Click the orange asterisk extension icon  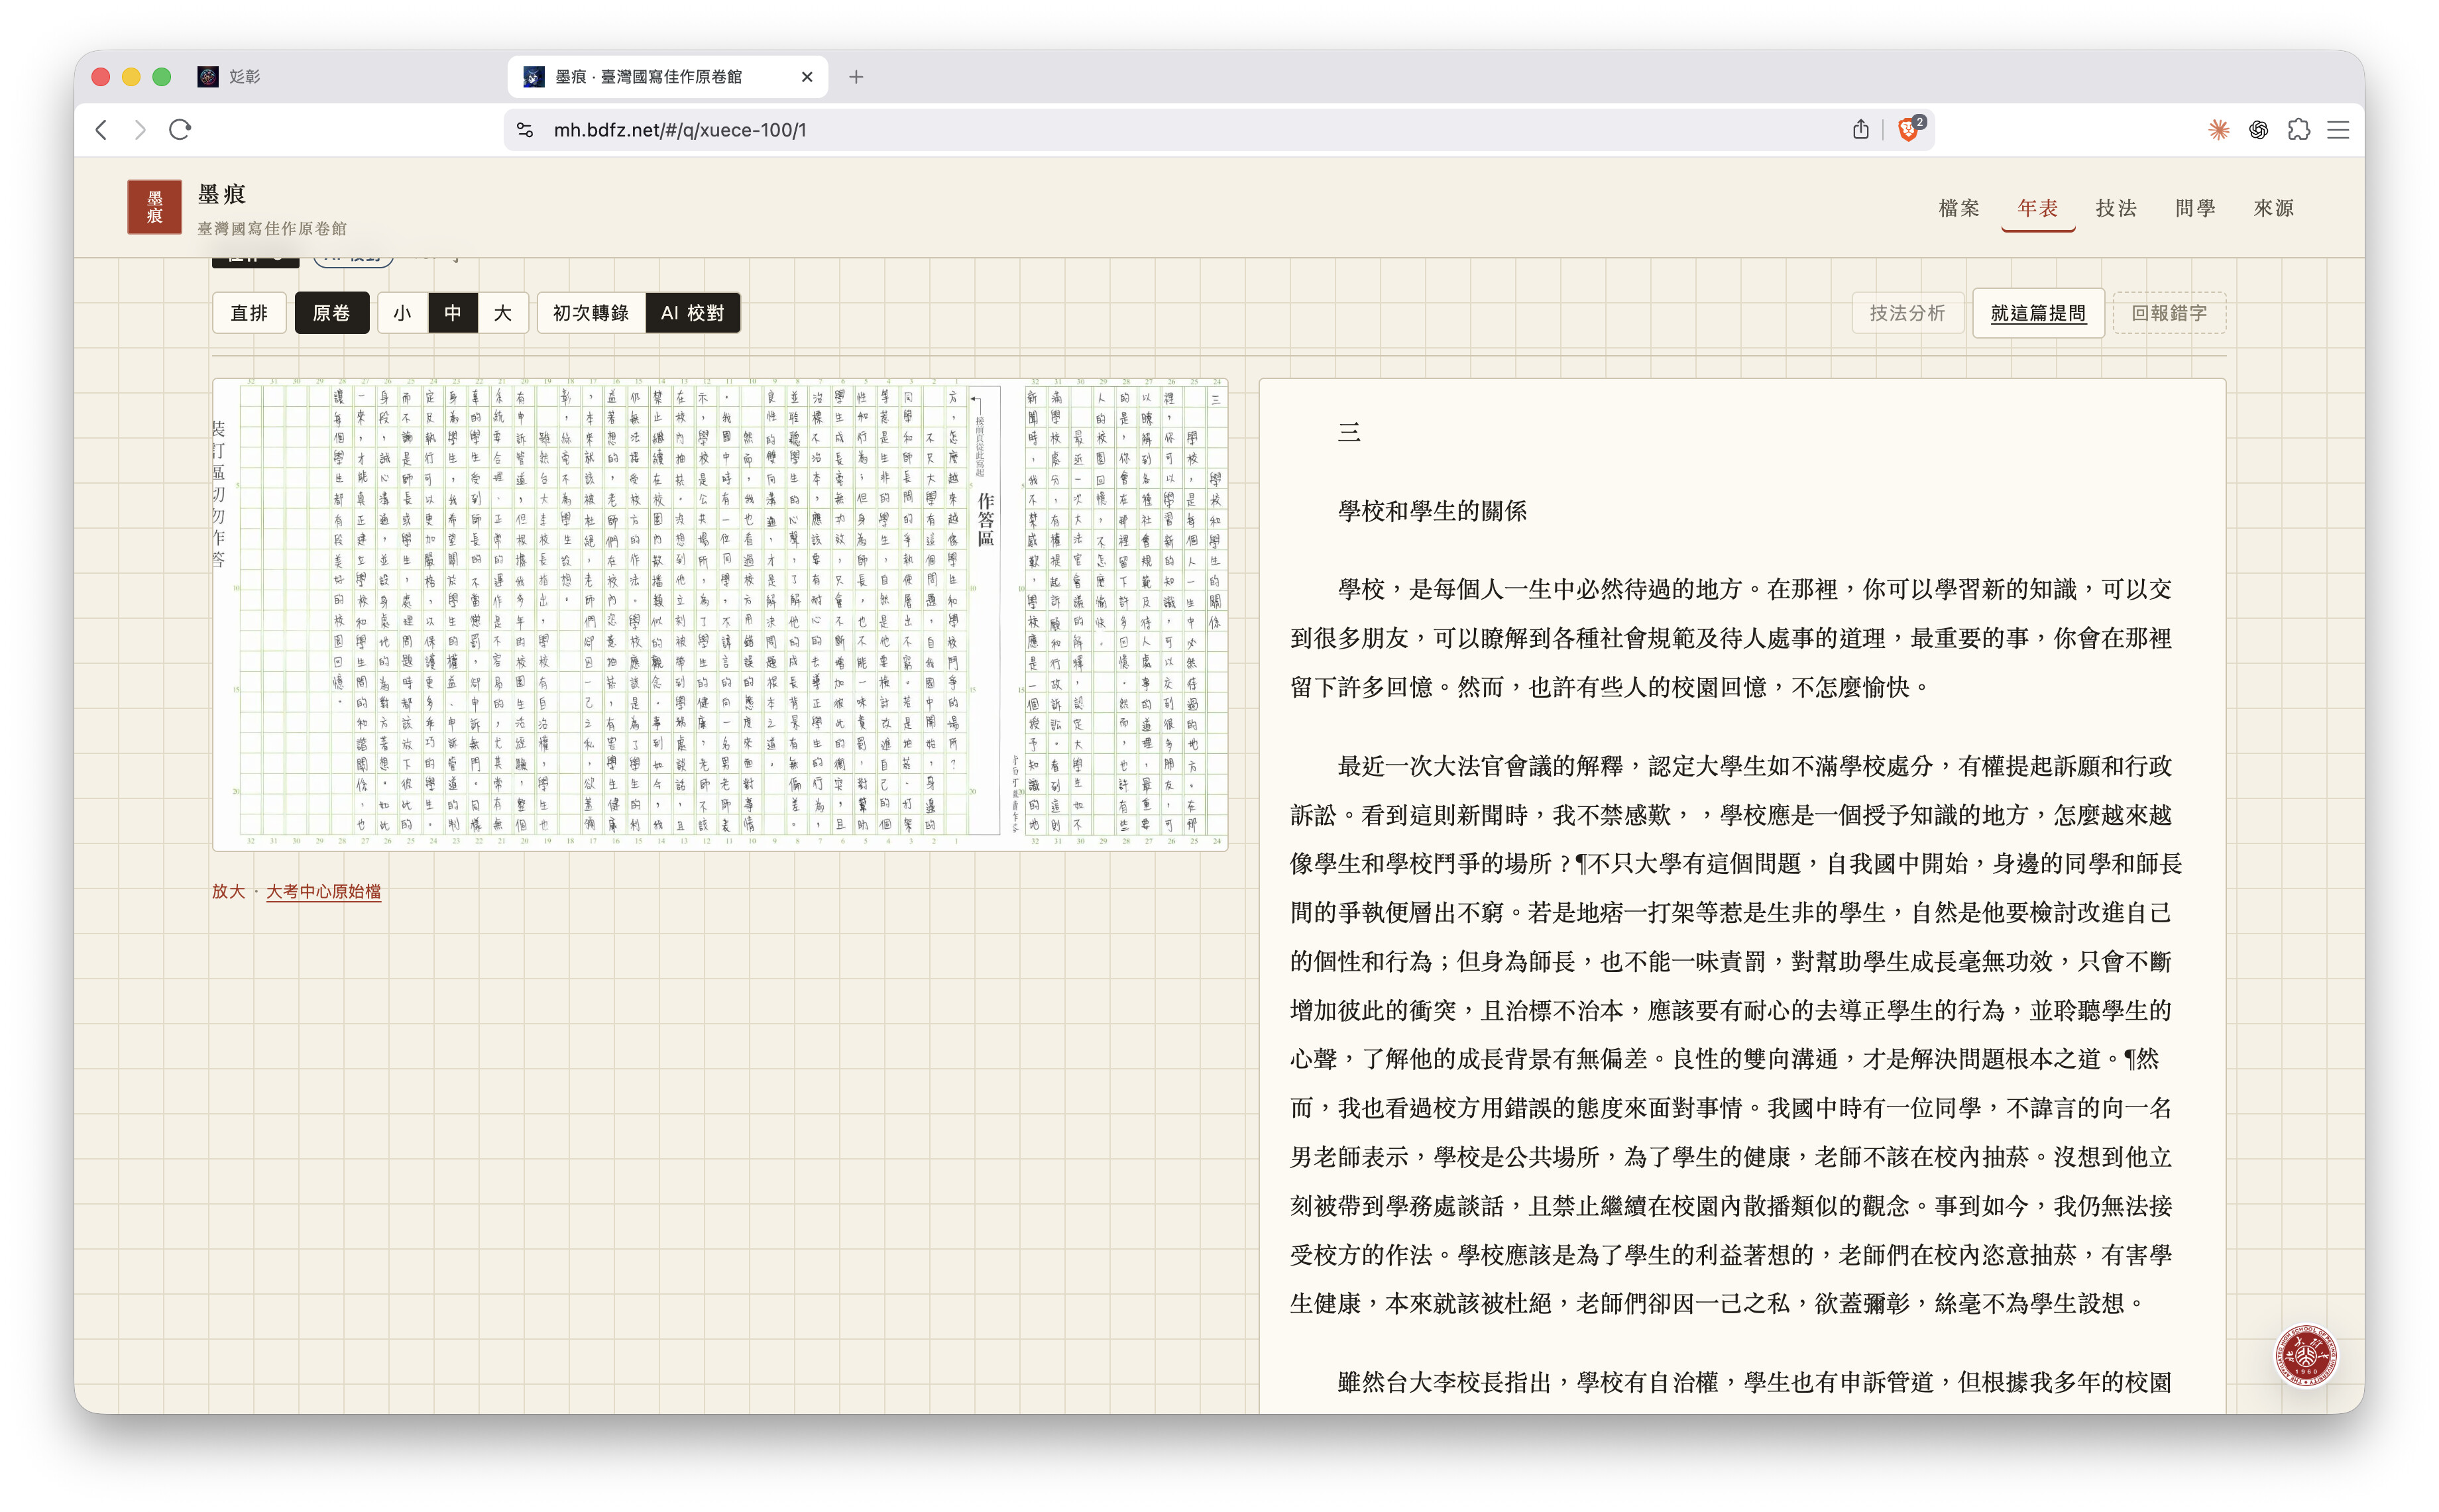(2219, 129)
